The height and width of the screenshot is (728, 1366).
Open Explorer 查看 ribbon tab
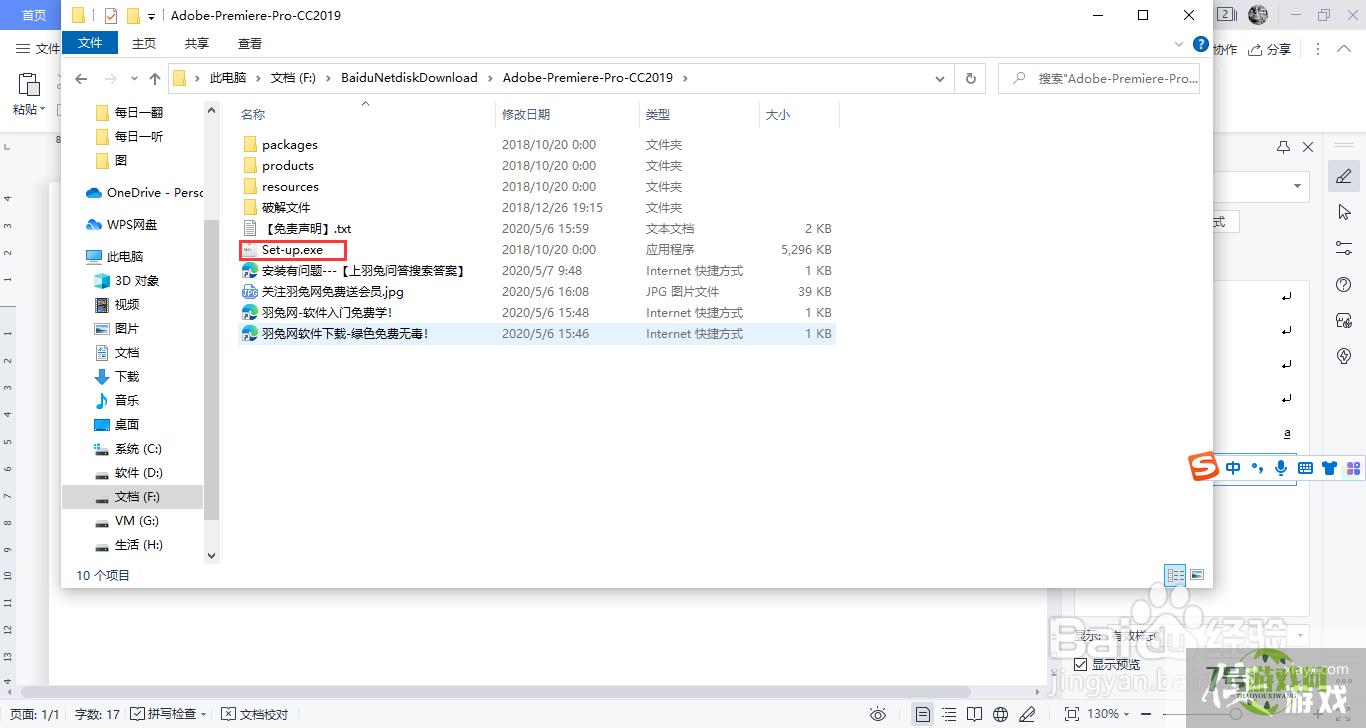point(250,43)
